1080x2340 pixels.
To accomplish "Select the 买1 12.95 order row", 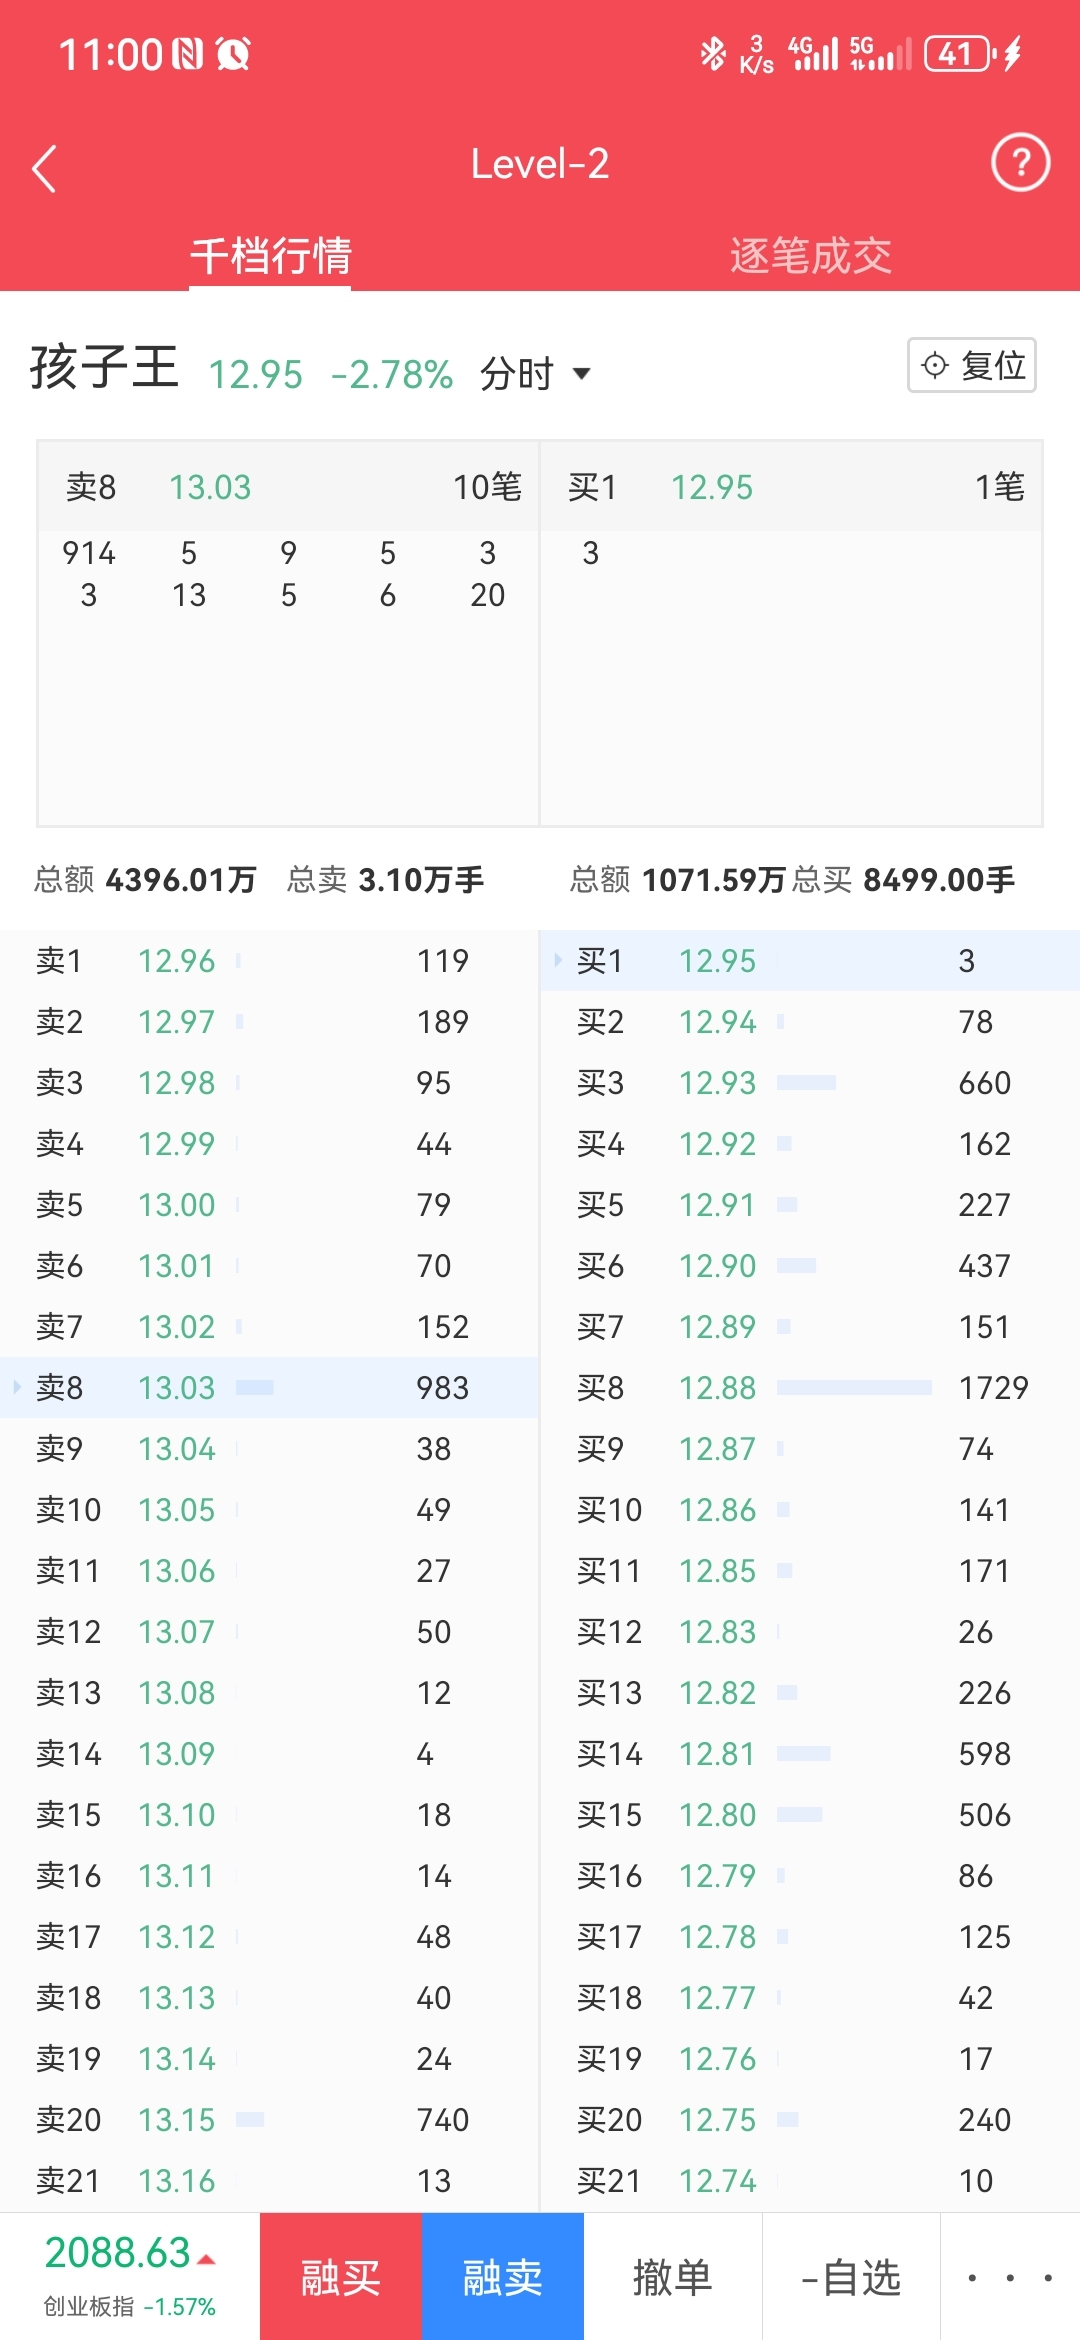I will click(810, 961).
